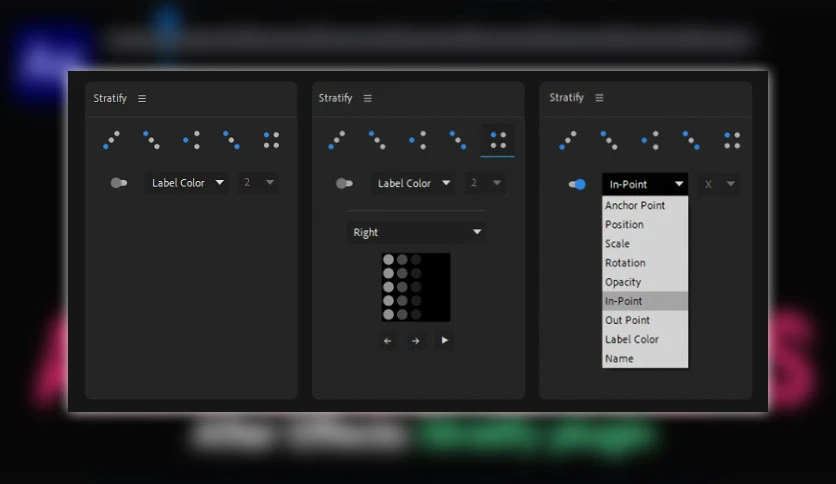Viewport: 836px width, 484px height.
Task: Open Label Color dropdown in left Stratify panel
Action: pyautogui.click(x=187, y=183)
